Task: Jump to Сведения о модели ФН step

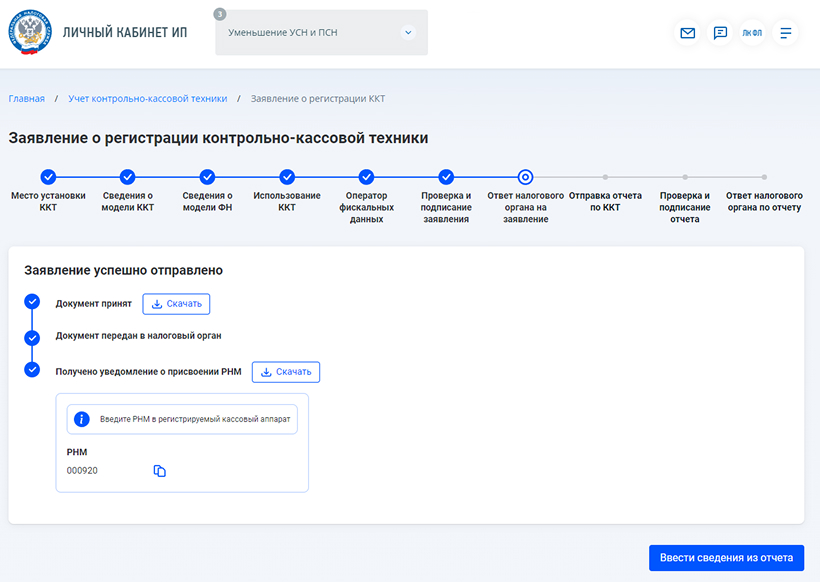Action: tap(207, 177)
